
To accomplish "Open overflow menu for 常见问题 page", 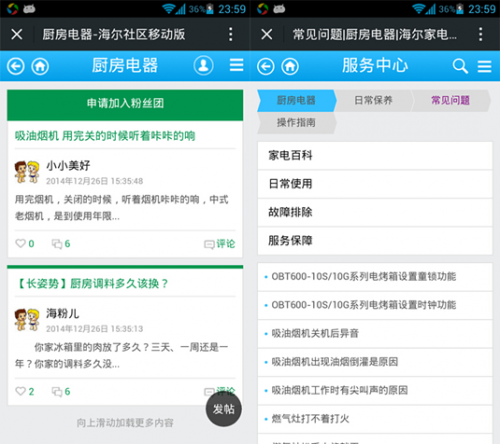I will (480, 34).
